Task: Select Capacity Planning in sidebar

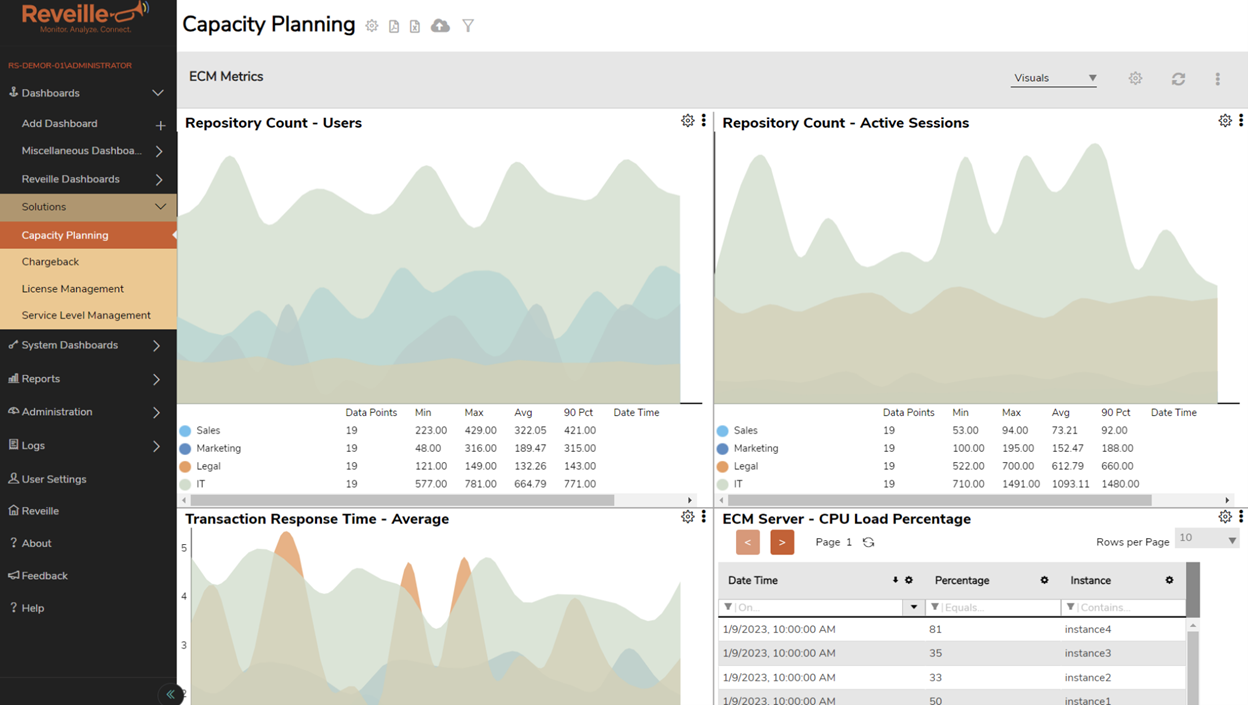Action: pos(88,235)
